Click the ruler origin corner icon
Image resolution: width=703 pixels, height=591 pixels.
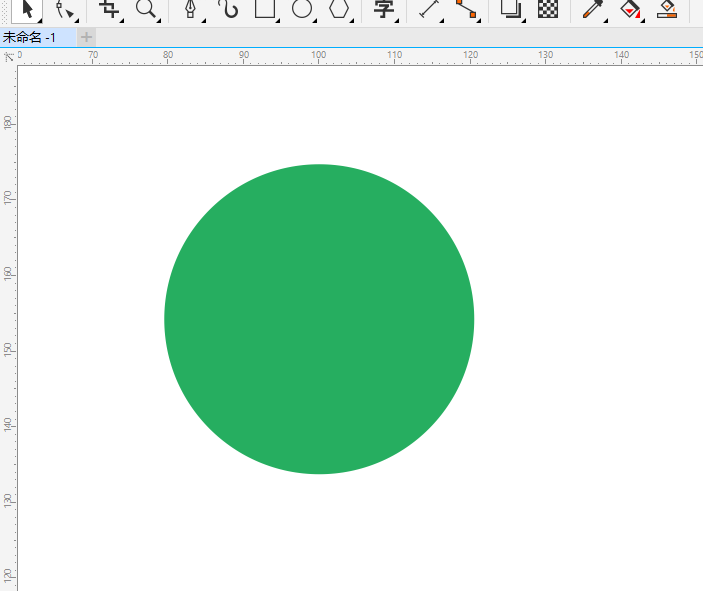pos(9,57)
